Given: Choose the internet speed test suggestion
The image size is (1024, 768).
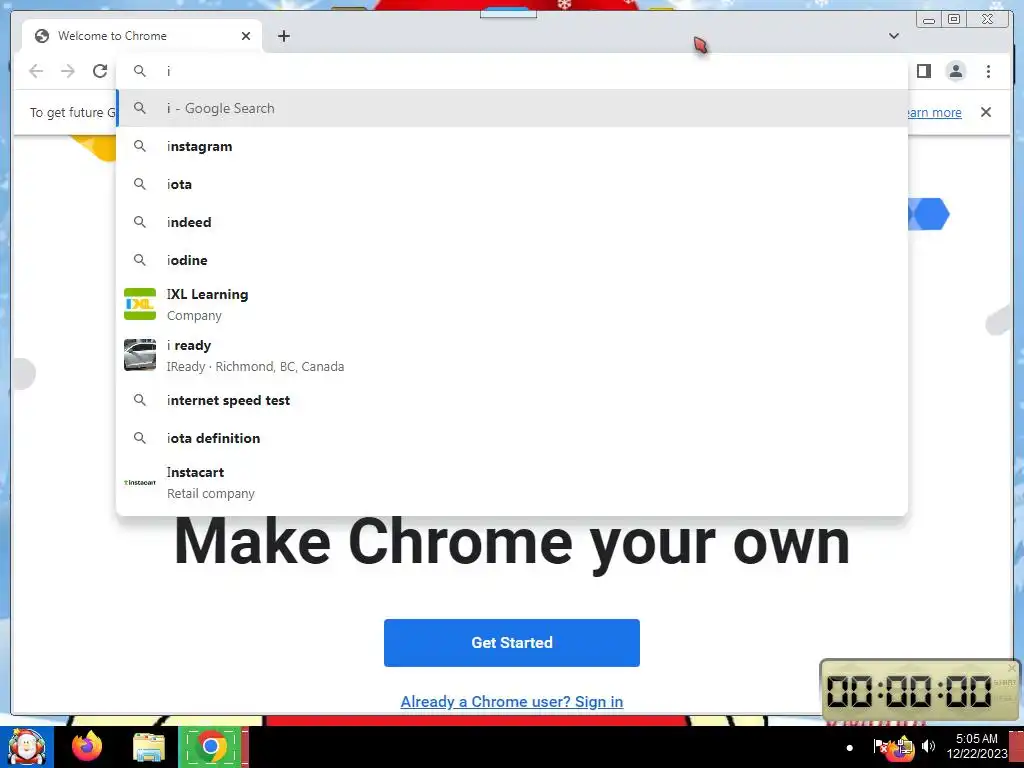Looking at the screenshot, I should [x=512, y=400].
